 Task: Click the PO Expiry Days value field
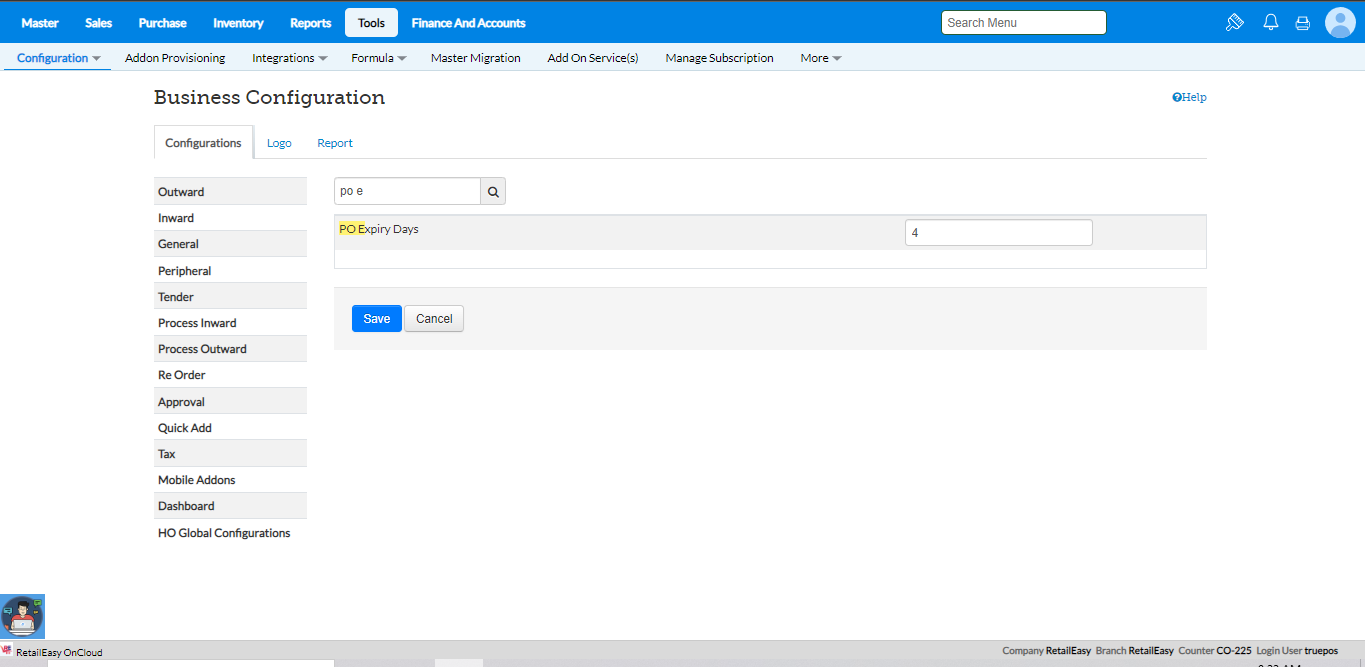(x=999, y=232)
